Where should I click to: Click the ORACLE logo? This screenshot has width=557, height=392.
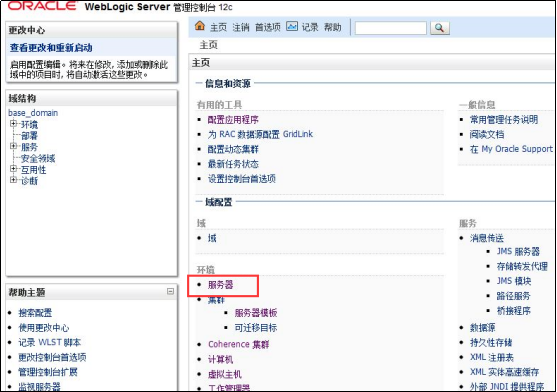[x=43, y=6]
